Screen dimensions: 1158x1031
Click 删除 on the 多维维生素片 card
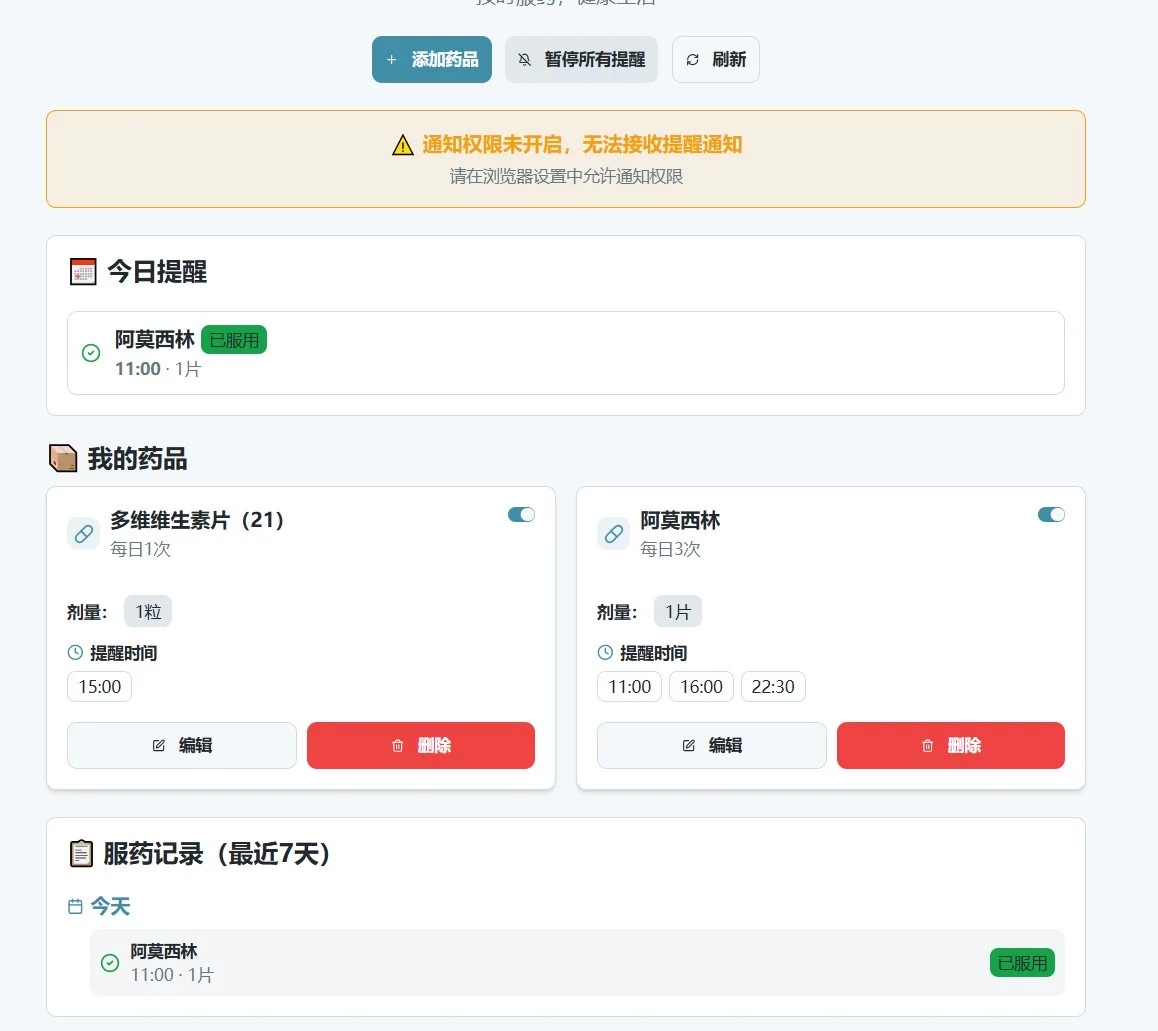[420, 745]
